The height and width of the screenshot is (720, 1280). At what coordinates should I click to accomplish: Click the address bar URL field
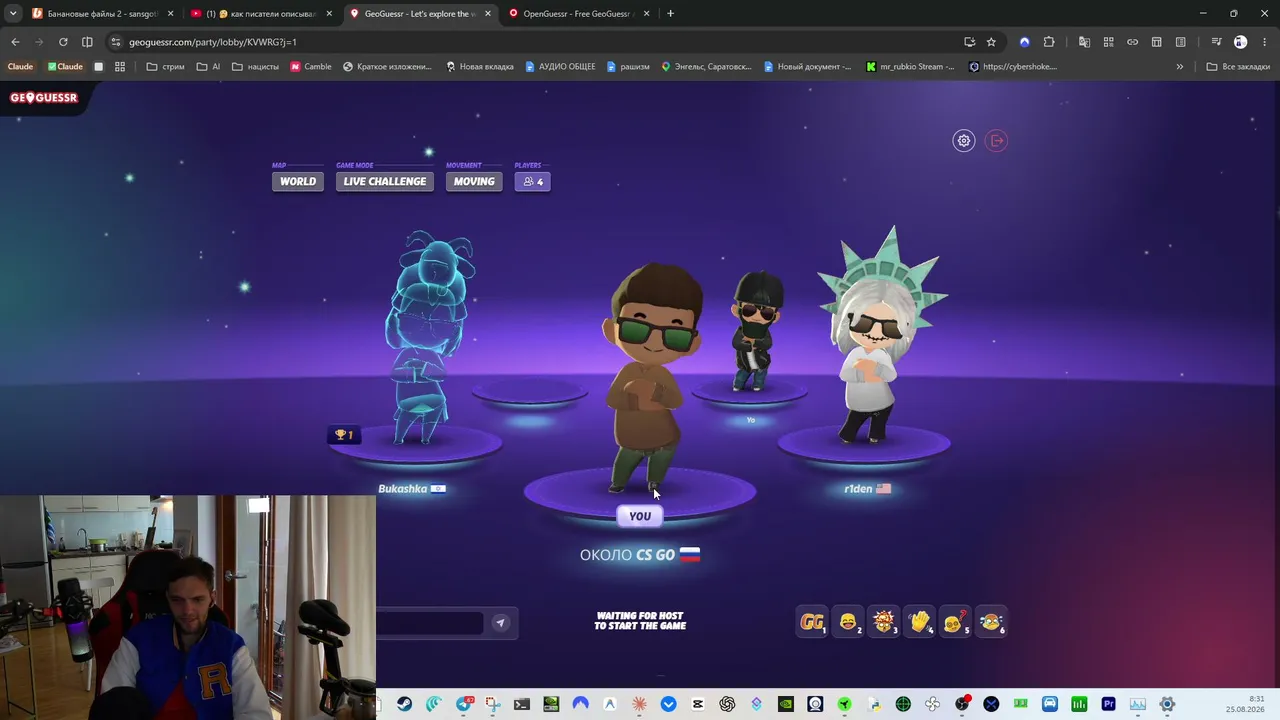pyautogui.click(x=540, y=42)
